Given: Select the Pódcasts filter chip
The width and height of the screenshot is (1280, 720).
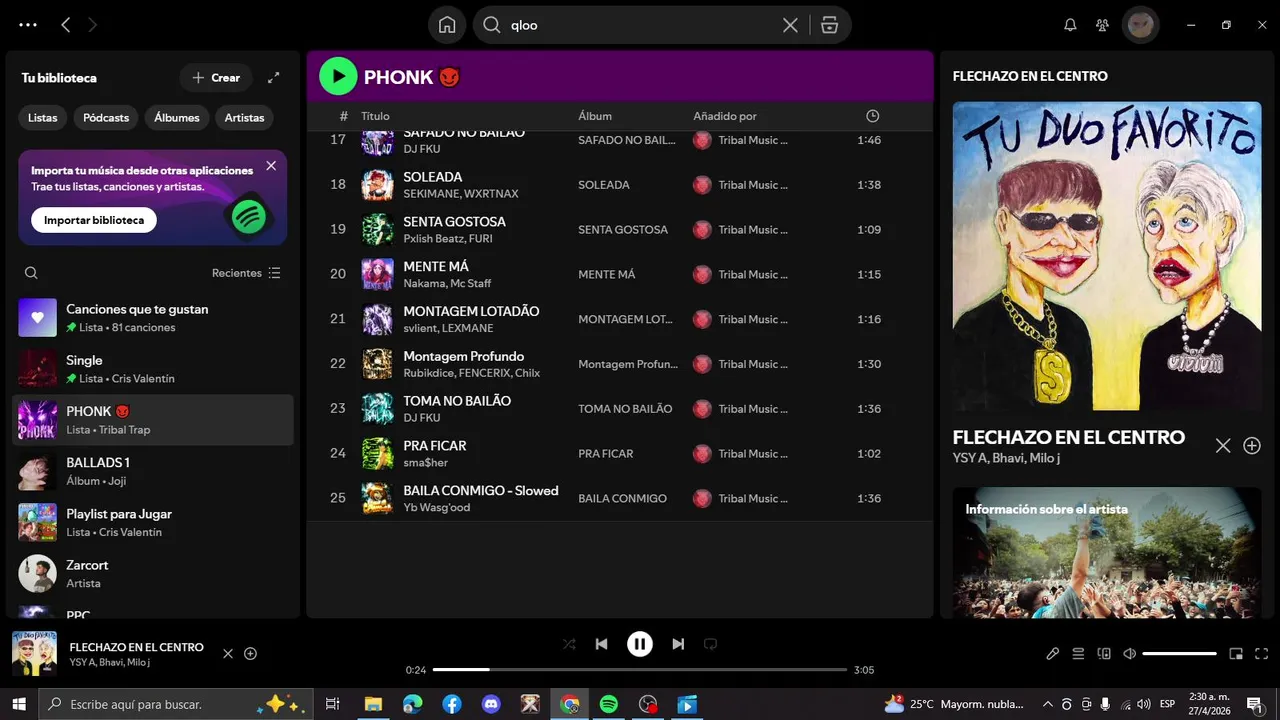Looking at the screenshot, I should point(106,118).
